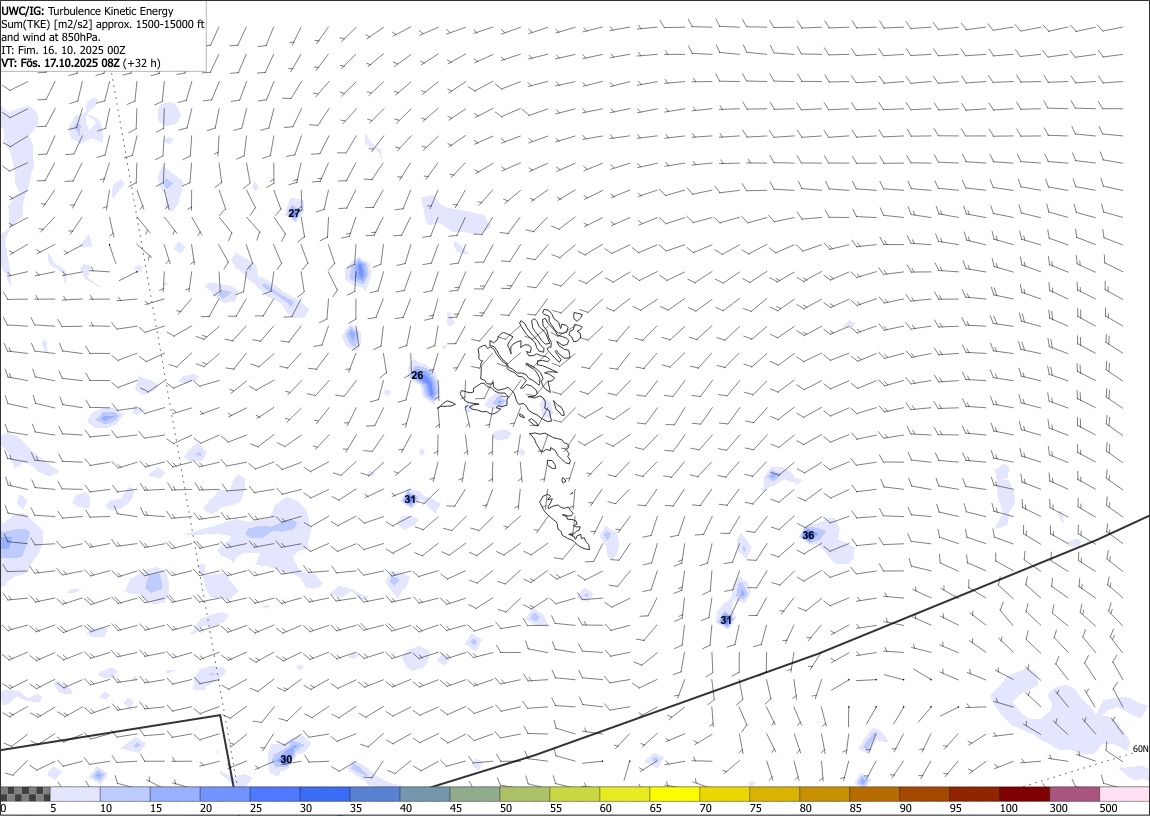Click the legend tick label 500
Screen dimensions: 1150x816
click(x=1108, y=808)
